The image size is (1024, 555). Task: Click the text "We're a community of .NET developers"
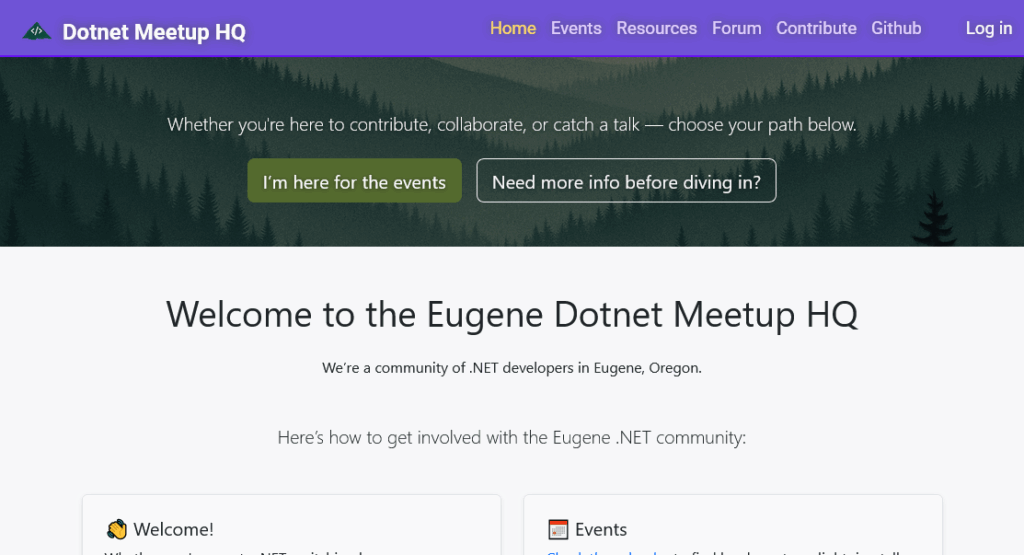point(449,368)
